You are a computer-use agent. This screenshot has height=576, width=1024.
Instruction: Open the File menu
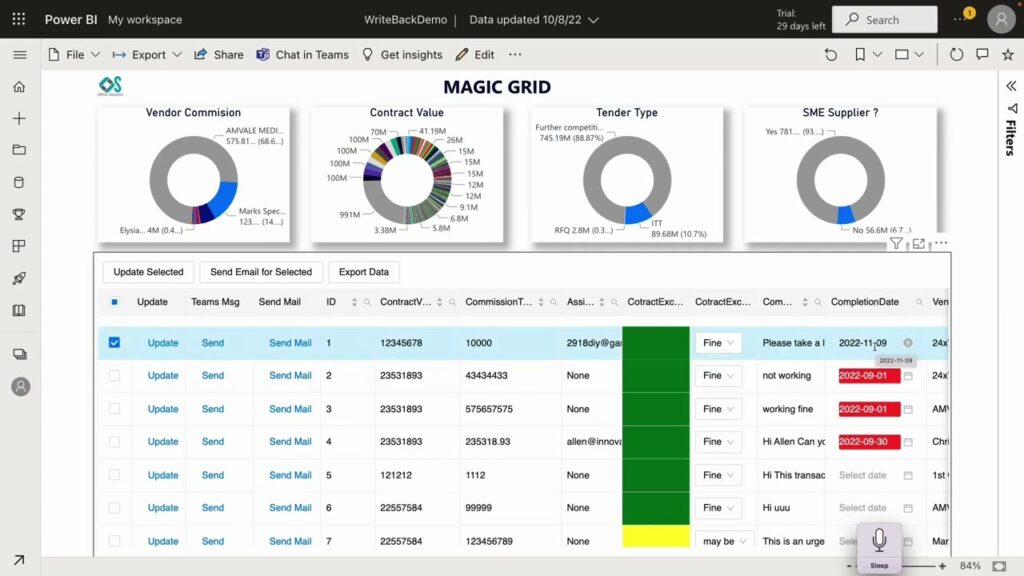pyautogui.click(x=74, y=55)
